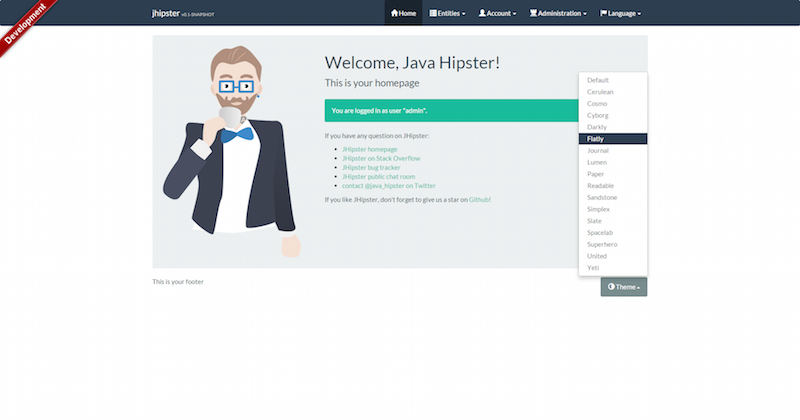Switch to the Cyborg theme
Screen dimensions: 800x420
[x=598, y=115]
